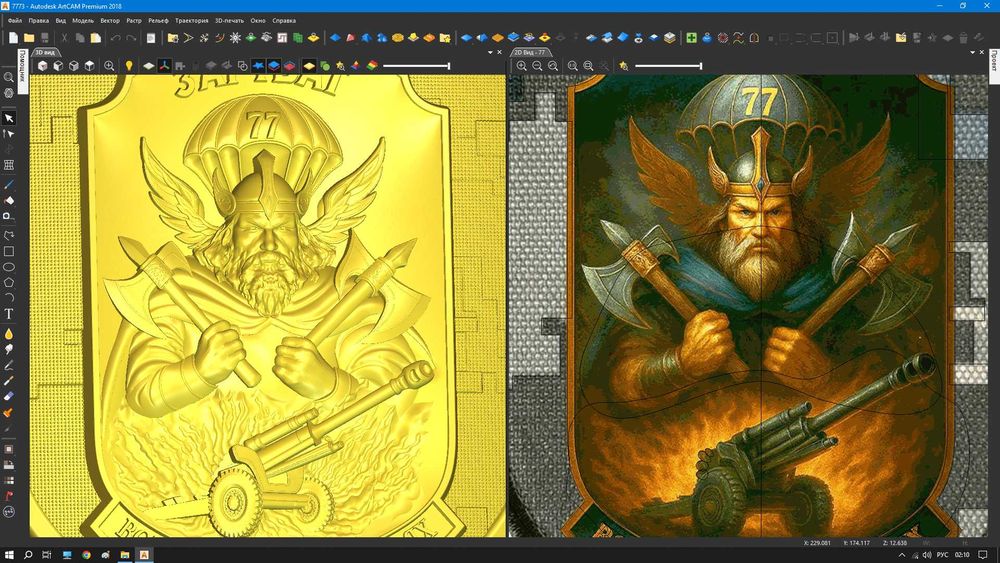The image size is (1000, 563).
Task: Pick the eraser tool in left toolbar
Action: [x=9, y=397]
